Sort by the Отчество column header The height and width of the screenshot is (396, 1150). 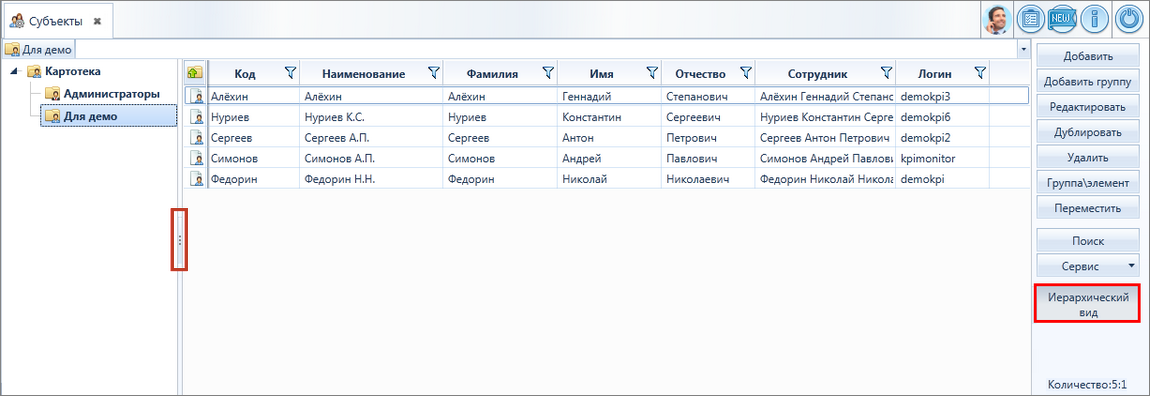click(x=700, y=74)
